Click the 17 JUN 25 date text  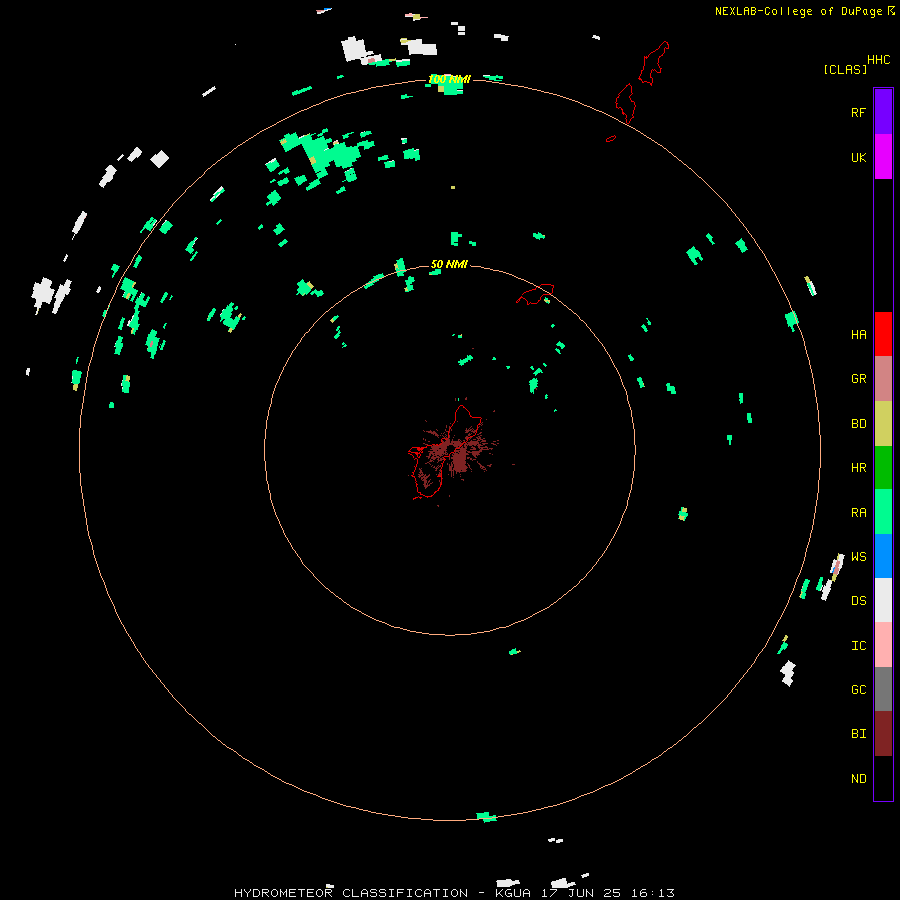[x=581, y=893]
